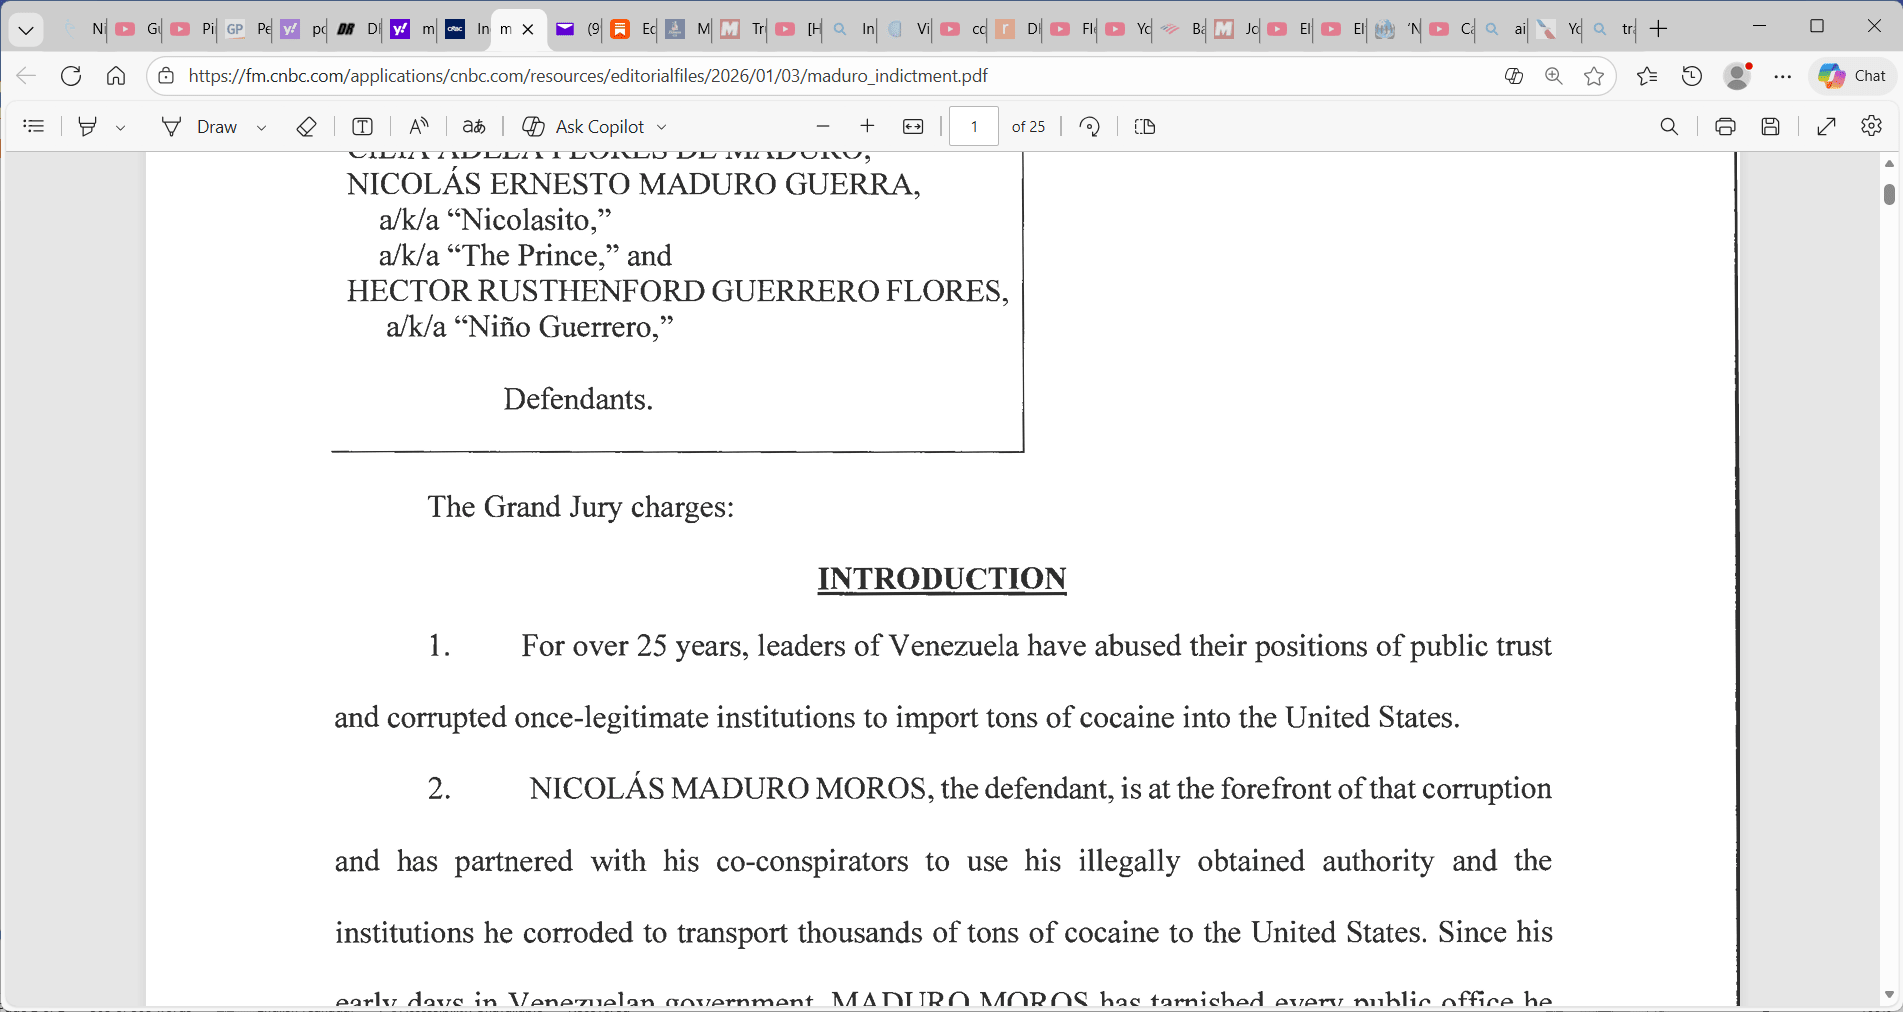Expand Ask Copilot options arrow
This screenshot has height=1012, width=1903.
point(662,127)
